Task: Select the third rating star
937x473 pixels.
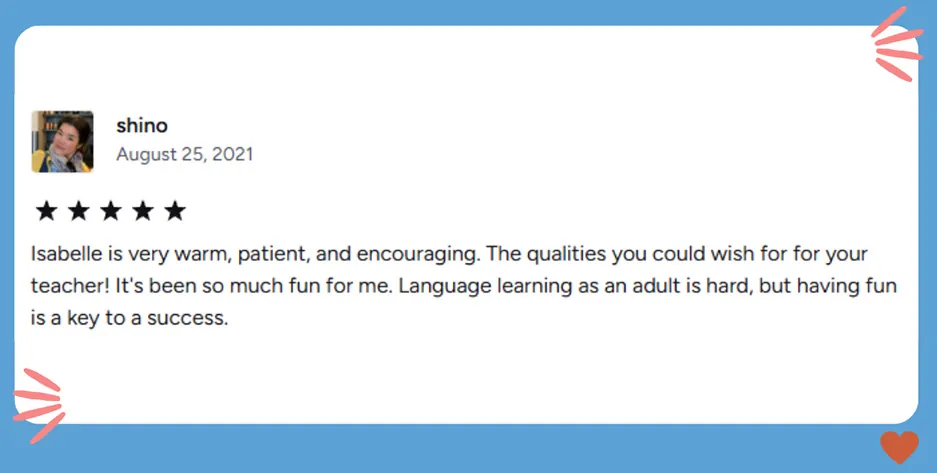Action: (110, 211)
